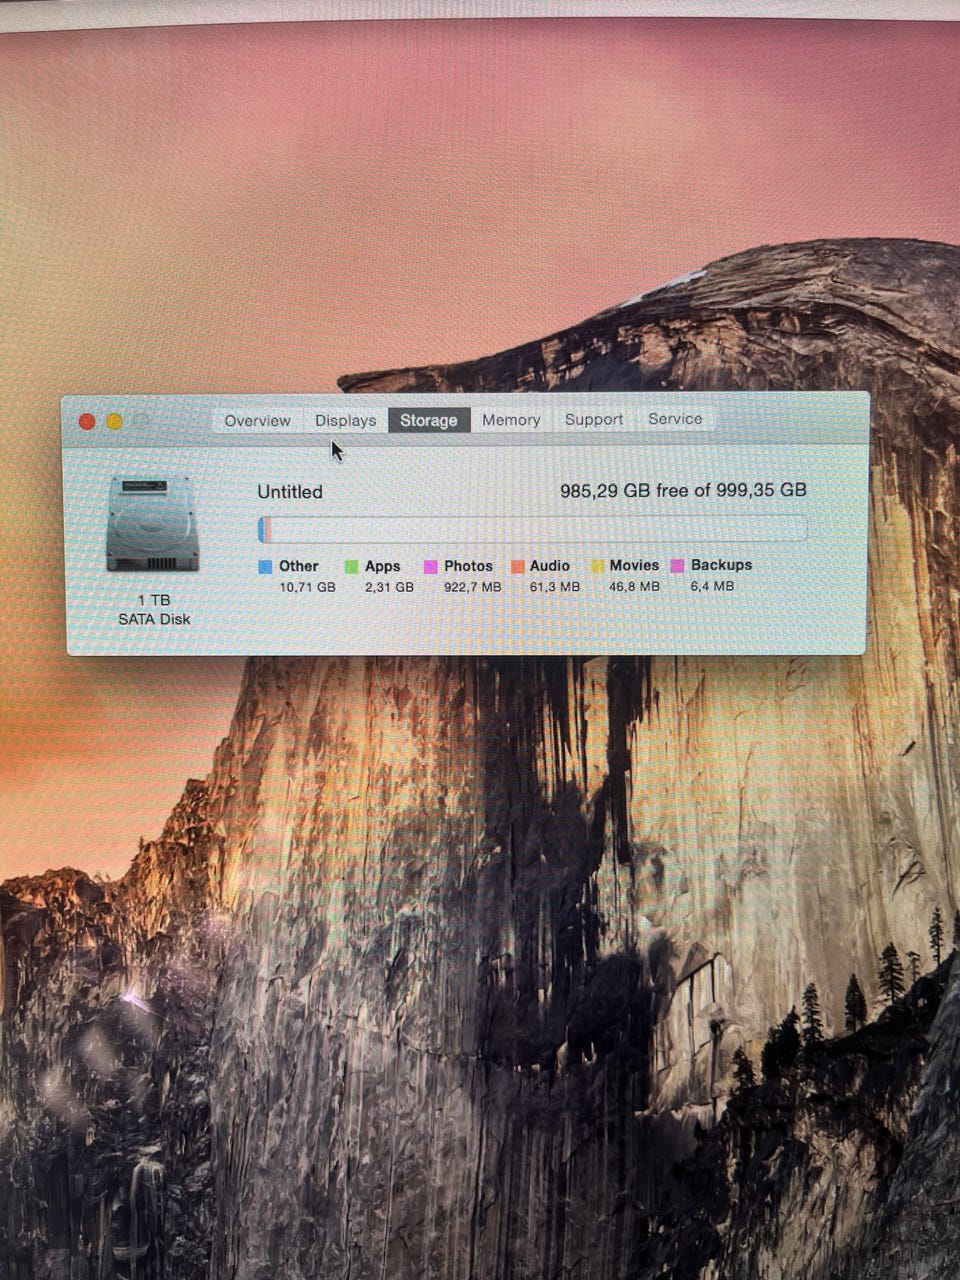Viewport: 960px width, 1280px height.
Task: Open the Service tab
Action: (675, 419)
